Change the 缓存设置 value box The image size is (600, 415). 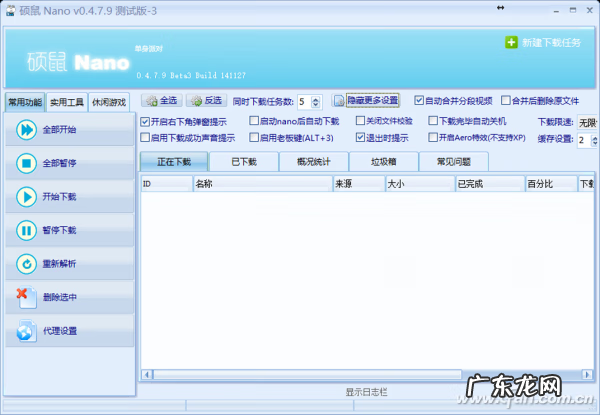tap(583, 140)
